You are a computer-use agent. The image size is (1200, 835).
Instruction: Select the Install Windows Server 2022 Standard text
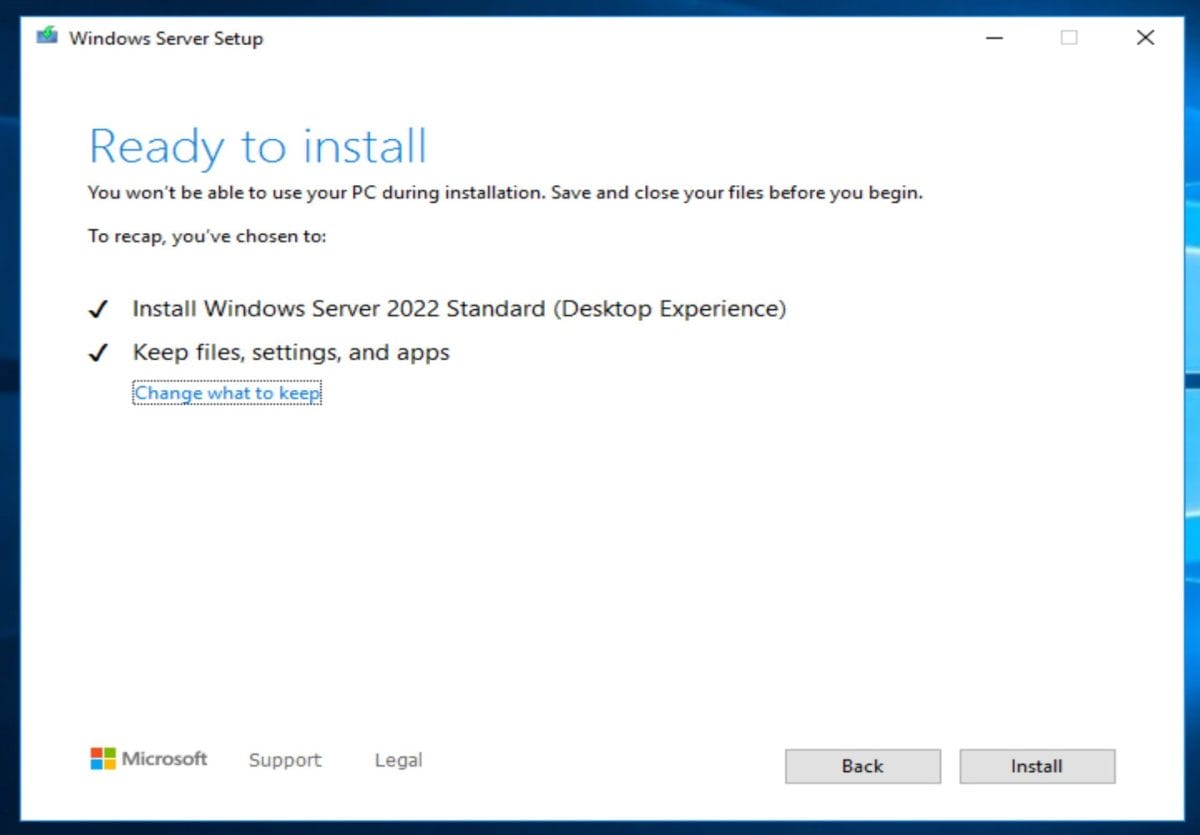[x=458, y=308]
